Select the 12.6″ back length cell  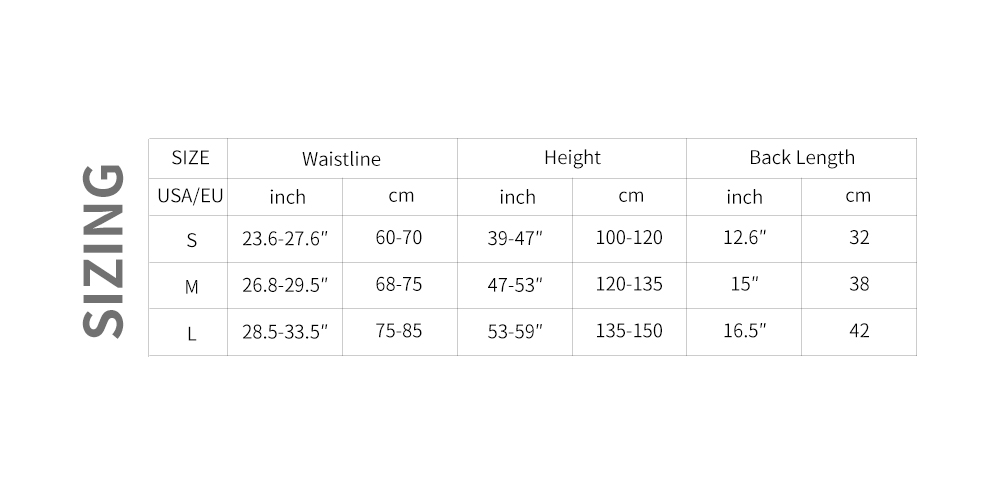[745, 239]
